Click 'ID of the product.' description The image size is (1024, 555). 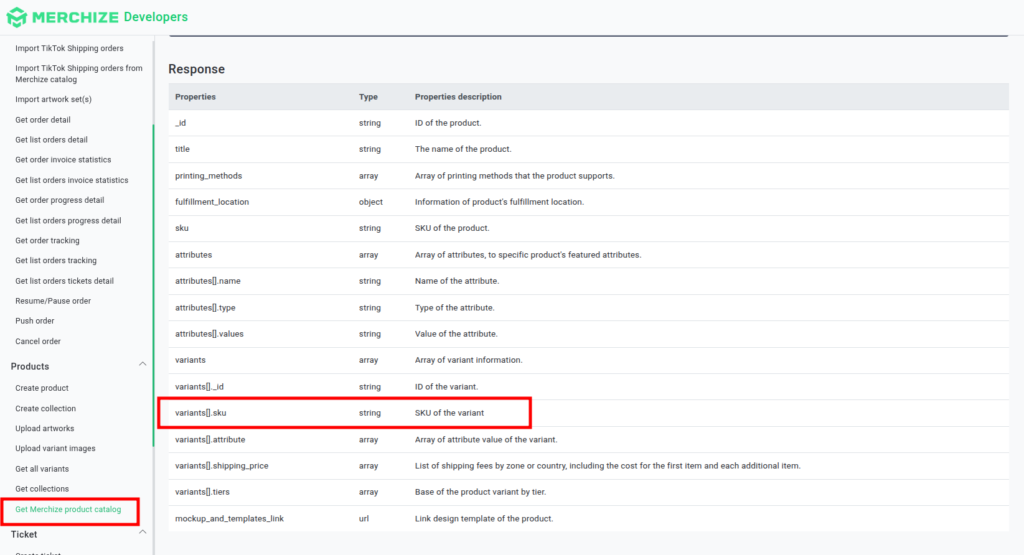pos(448,123)
